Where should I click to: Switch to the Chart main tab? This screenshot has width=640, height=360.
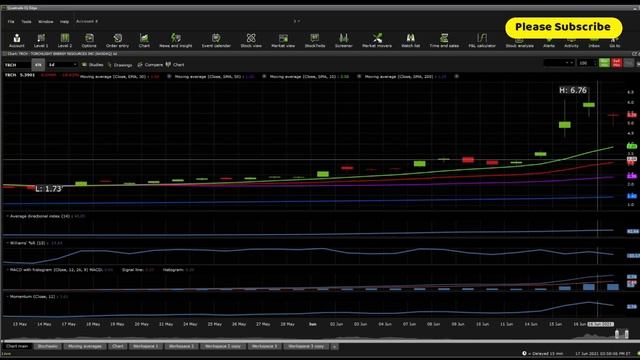coord(17,346)
